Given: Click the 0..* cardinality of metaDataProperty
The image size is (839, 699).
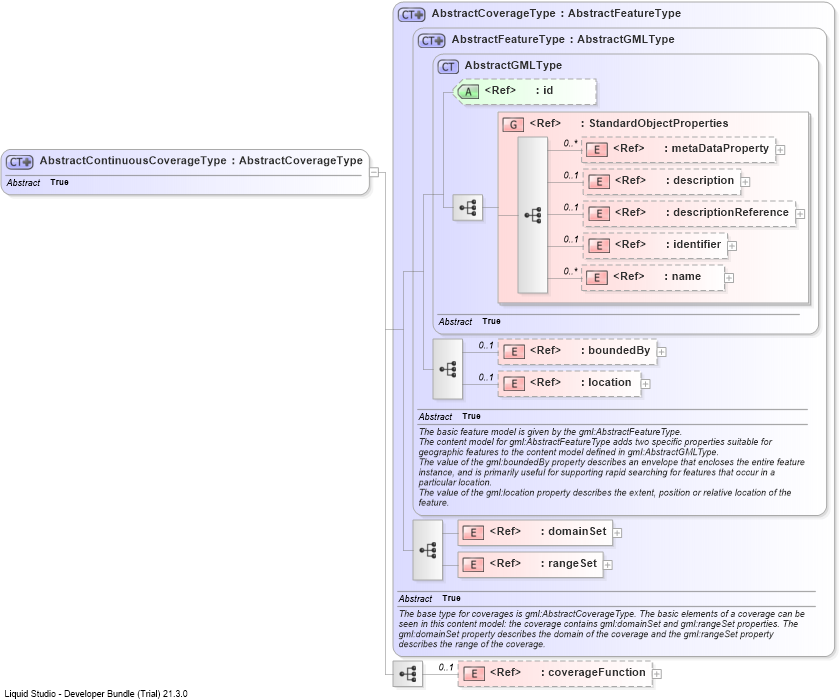Looking at the screenshot, I should (570, 143).
